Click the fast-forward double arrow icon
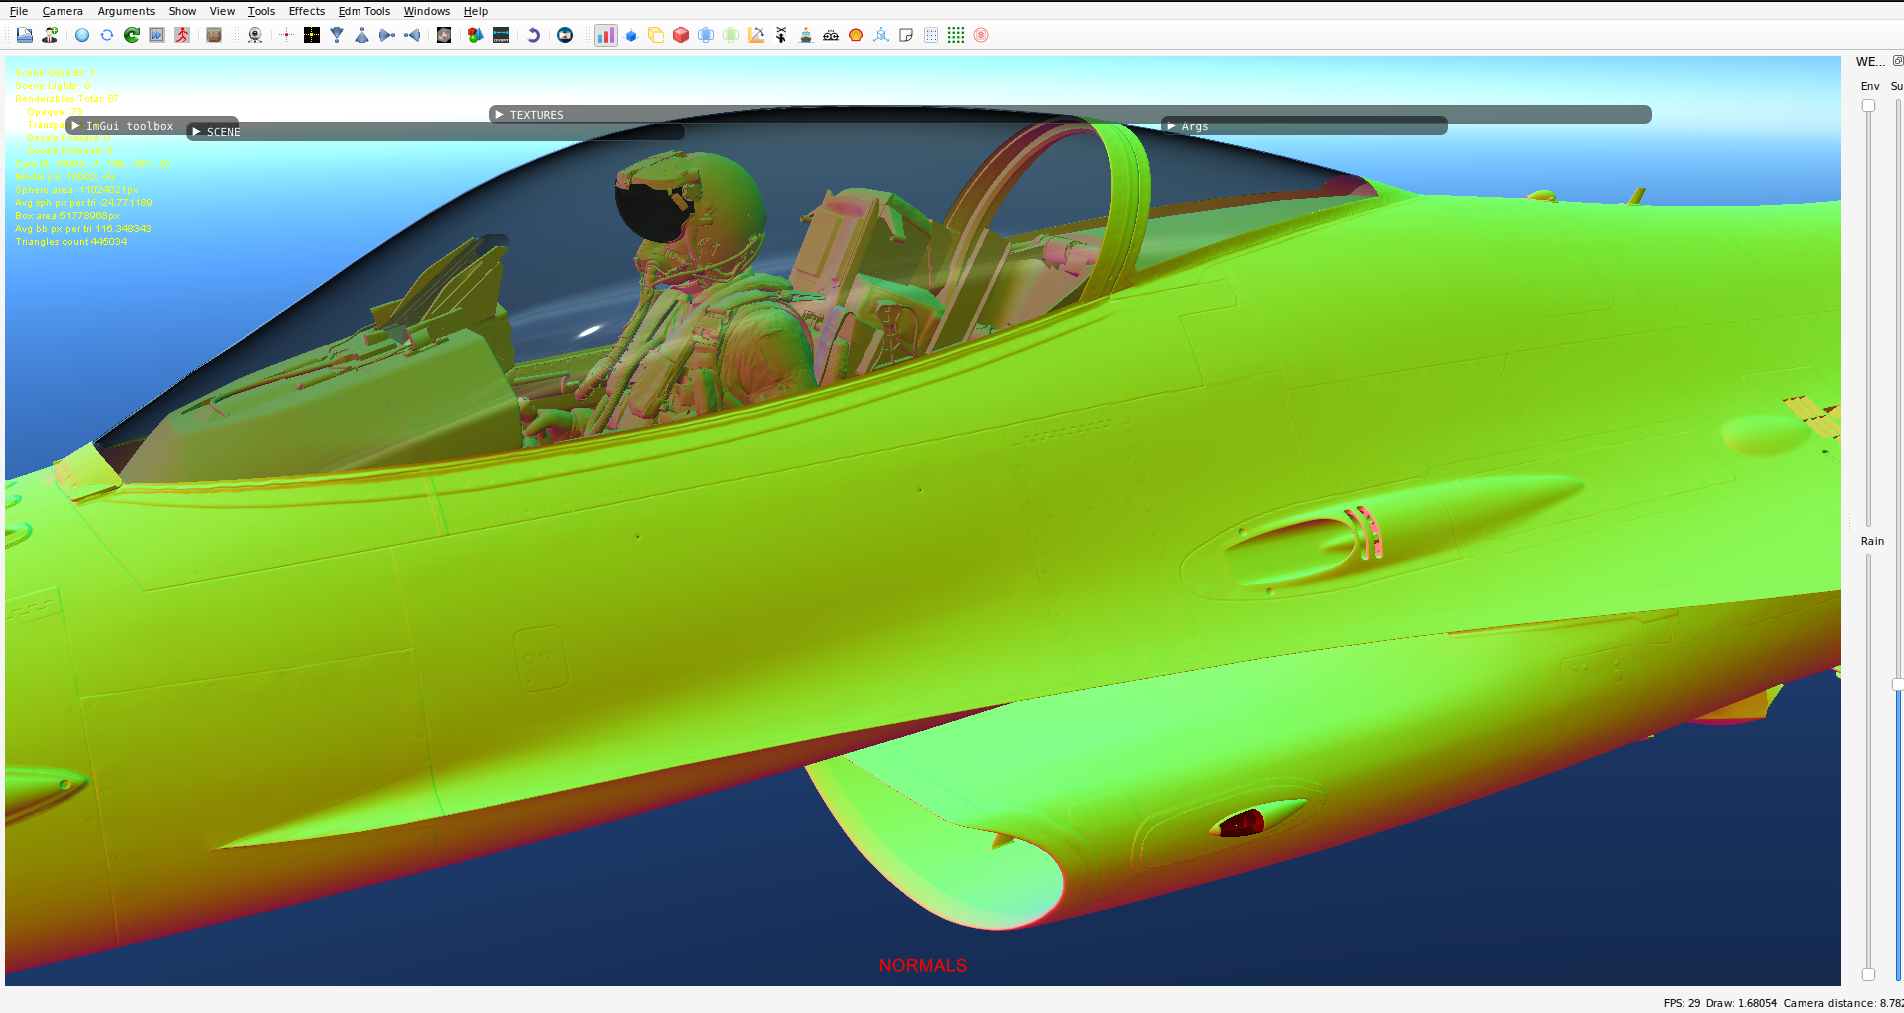Image resolution: width=1904 pixels, height=1013 pixels. [x=157, y=35]
